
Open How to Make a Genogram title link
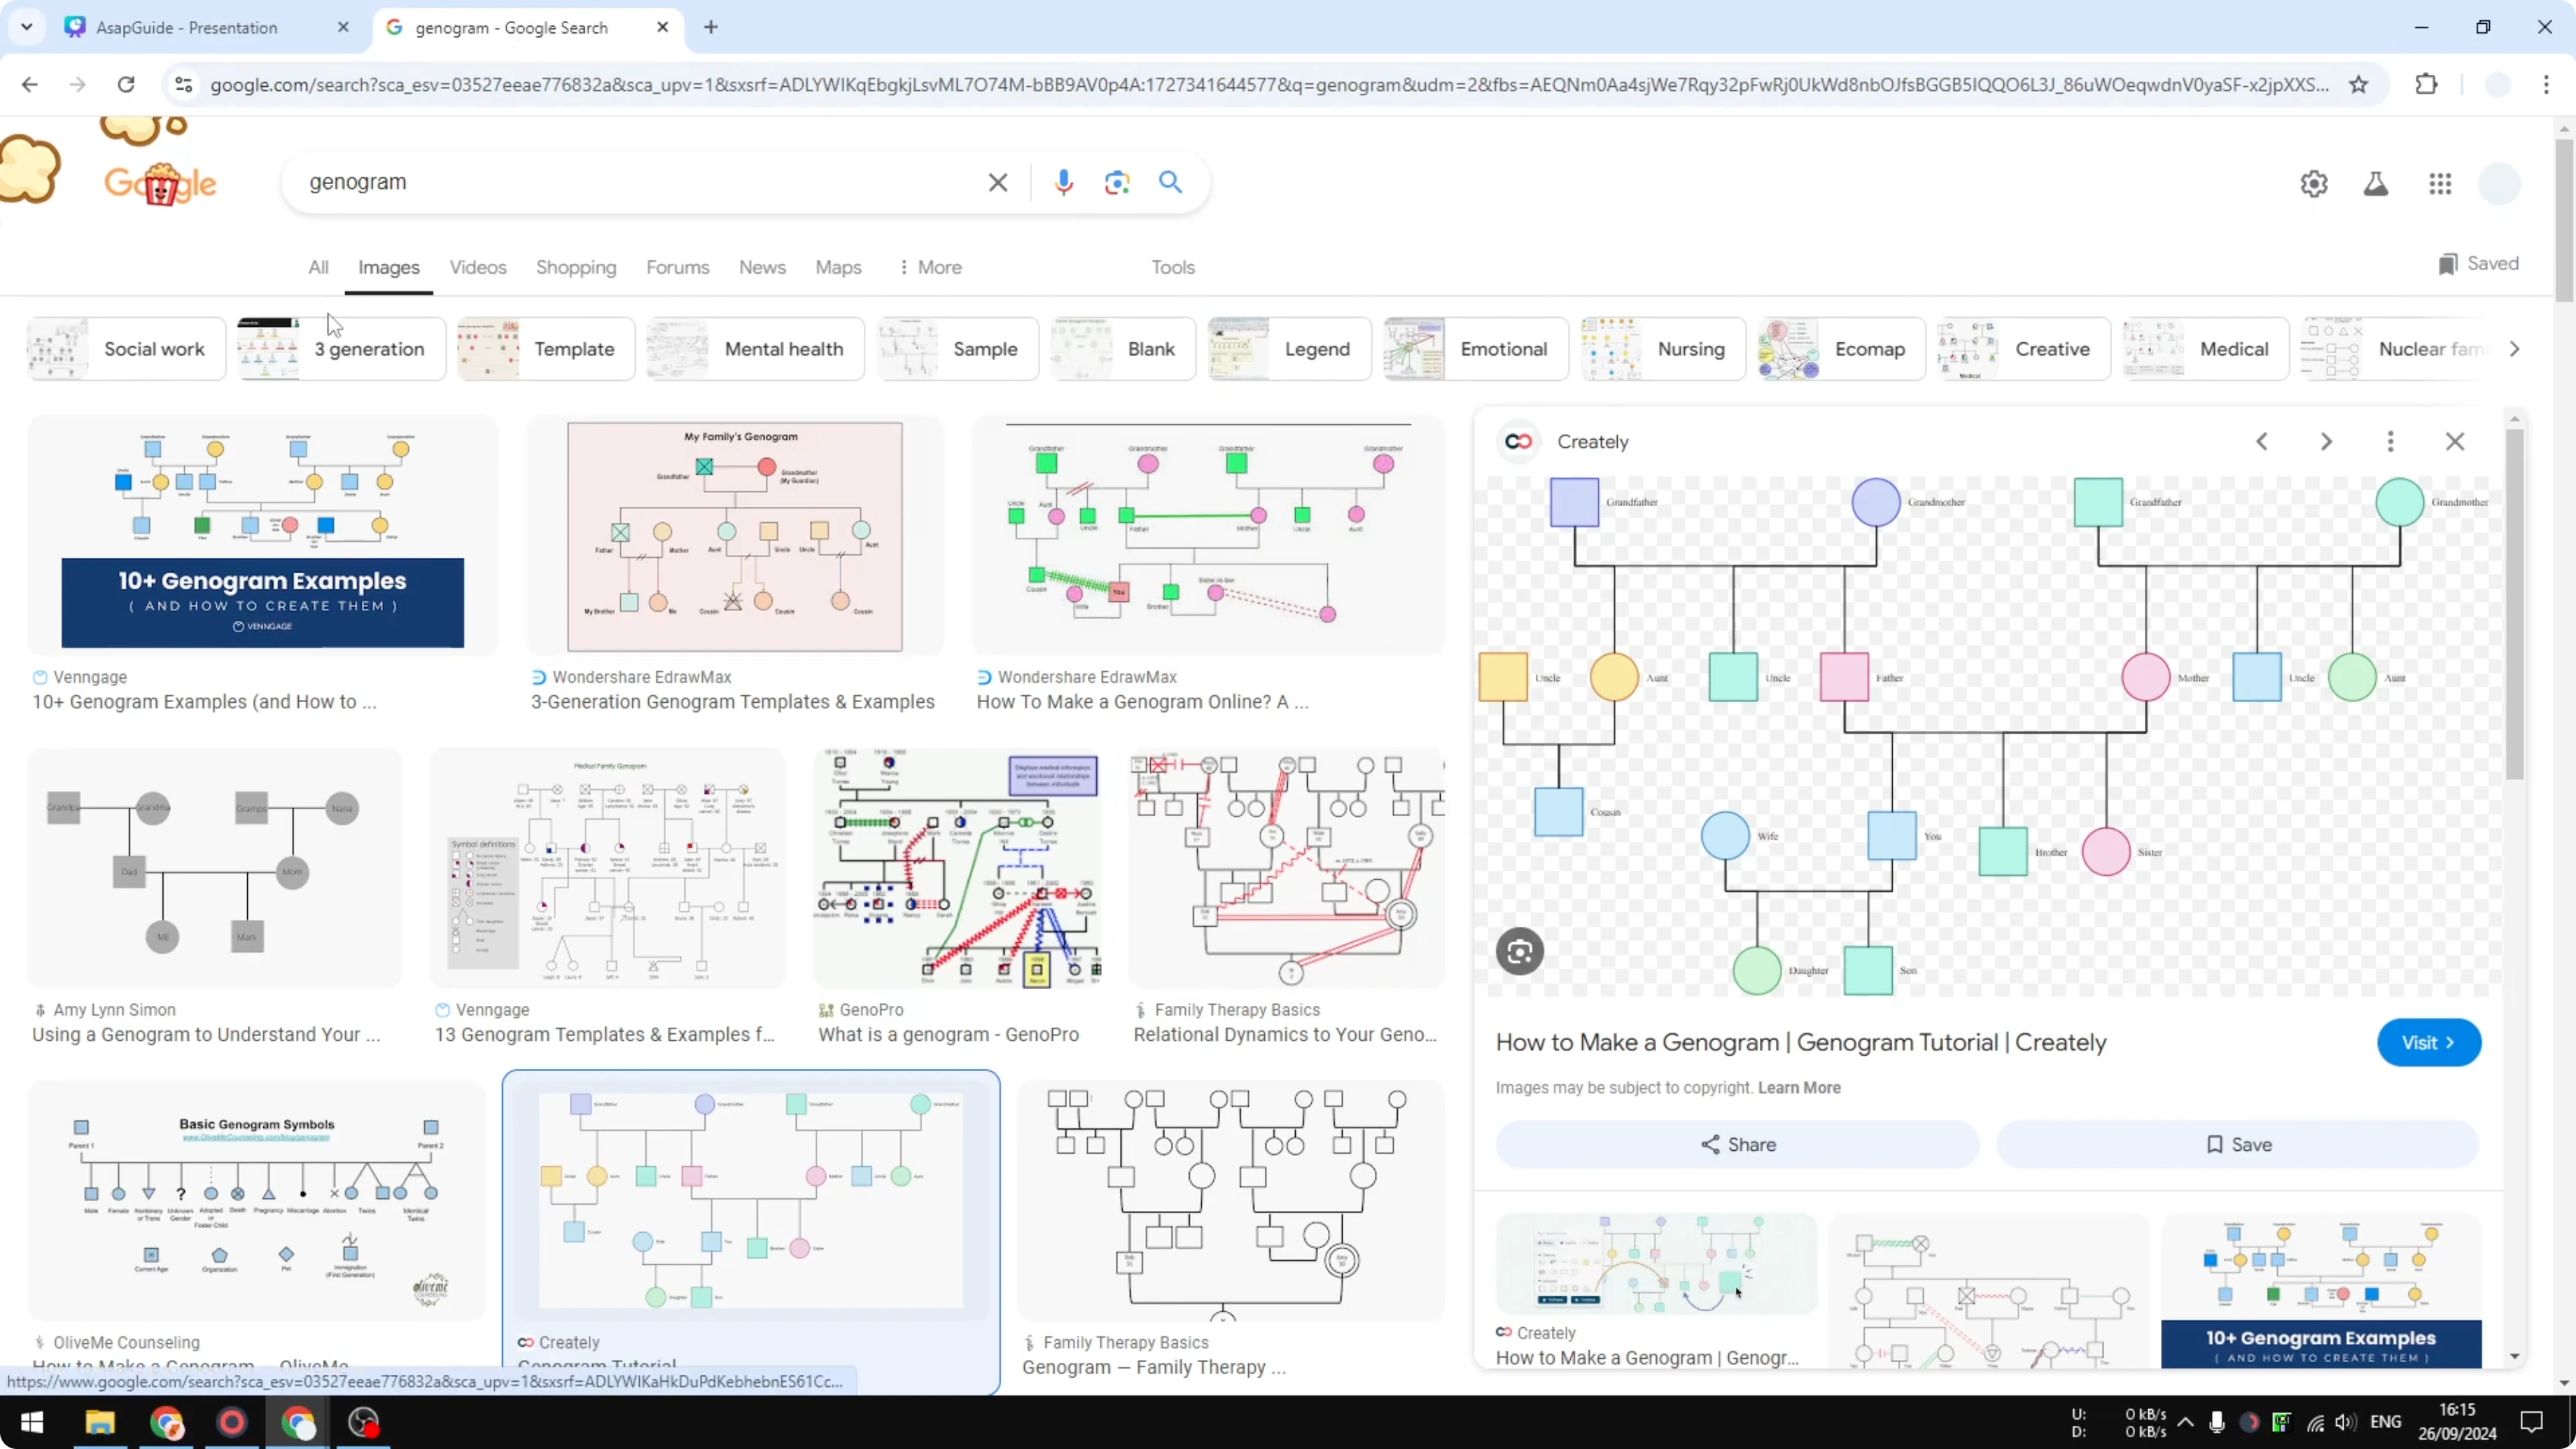tap(1800, 1043)
